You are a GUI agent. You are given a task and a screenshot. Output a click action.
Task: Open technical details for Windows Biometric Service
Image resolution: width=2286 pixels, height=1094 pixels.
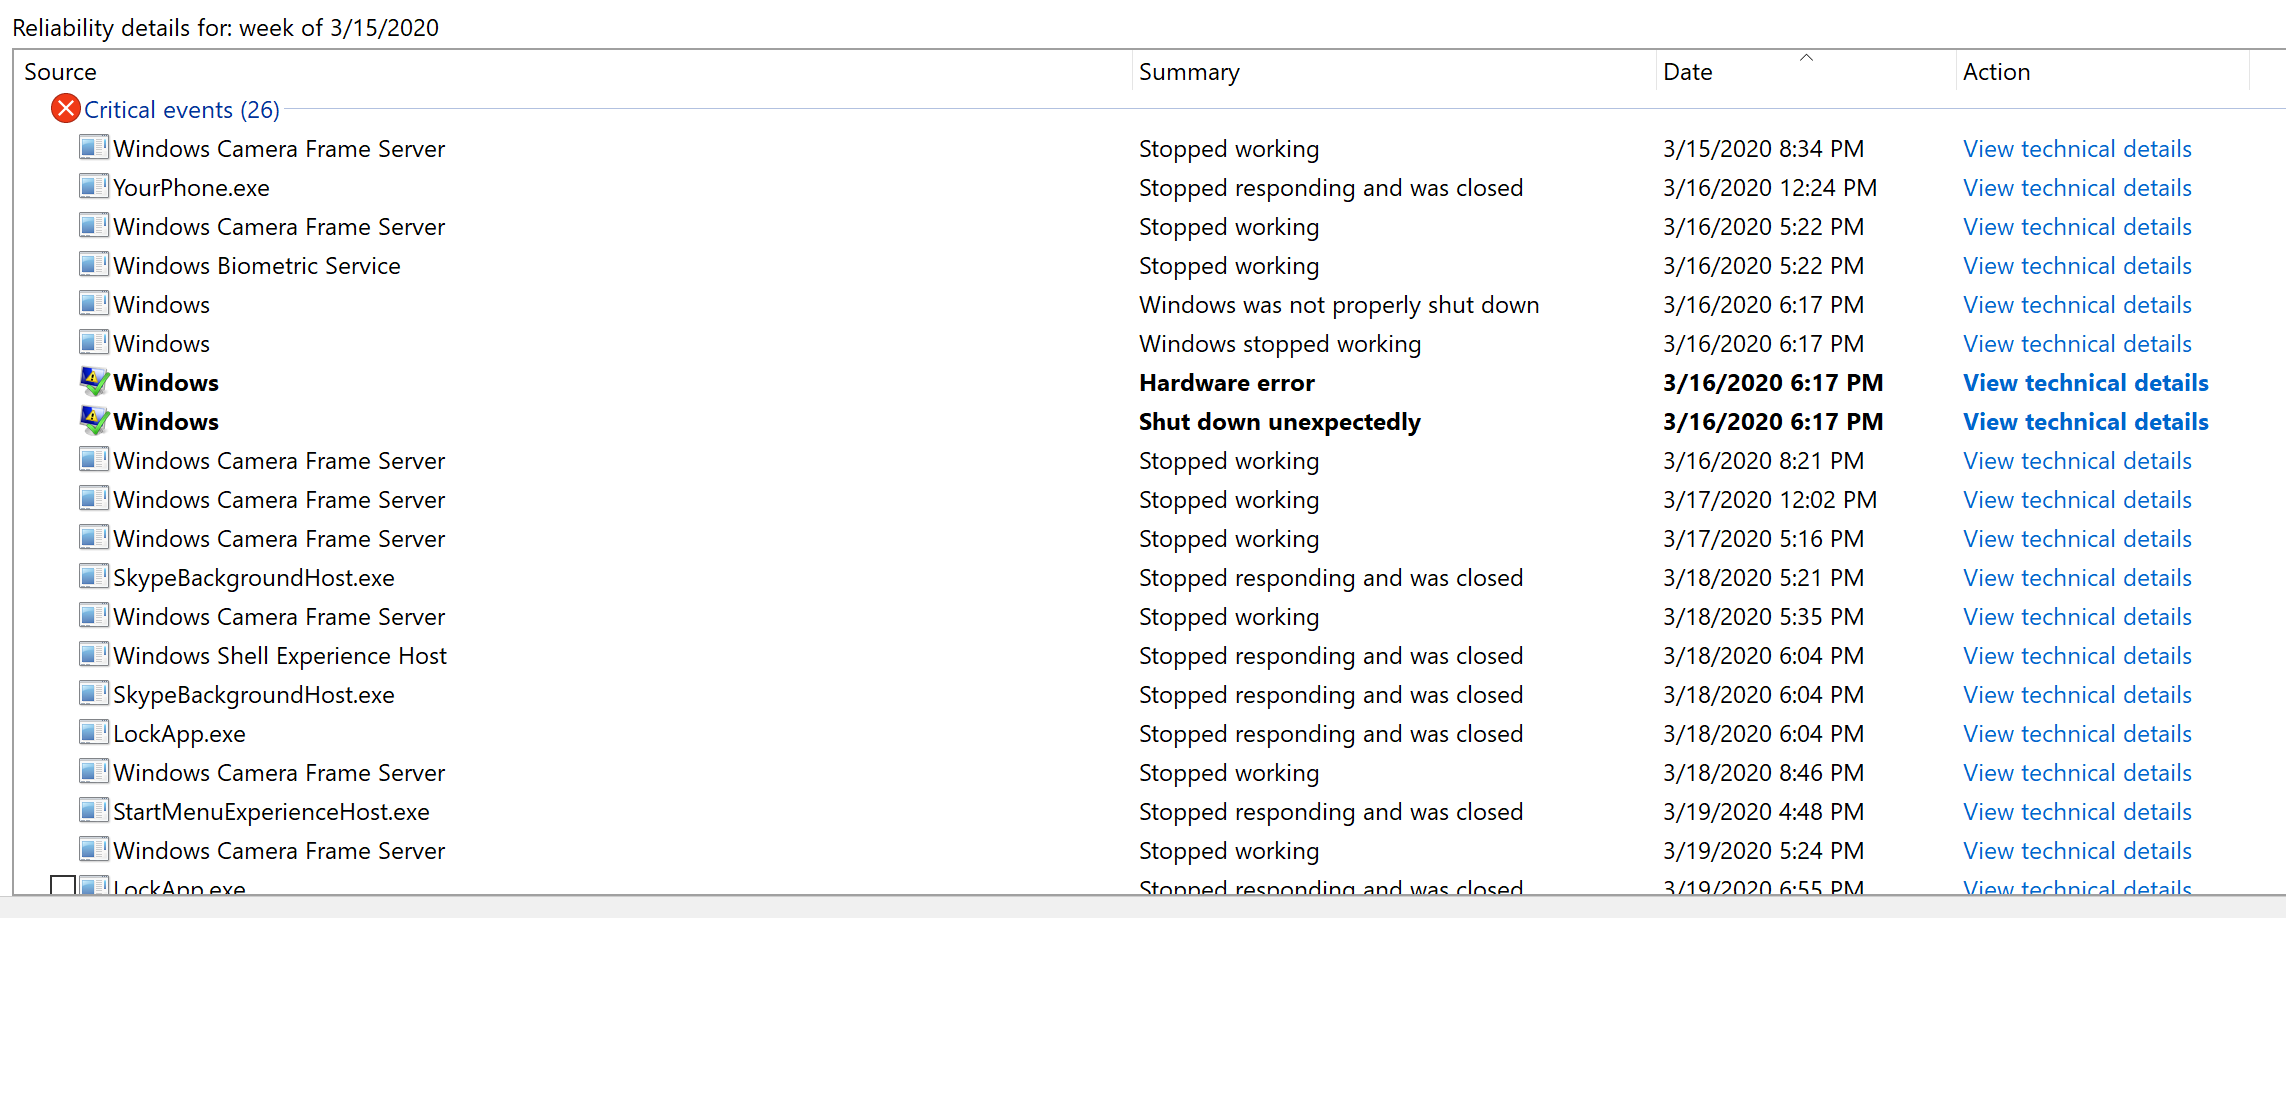(2077, 266)
